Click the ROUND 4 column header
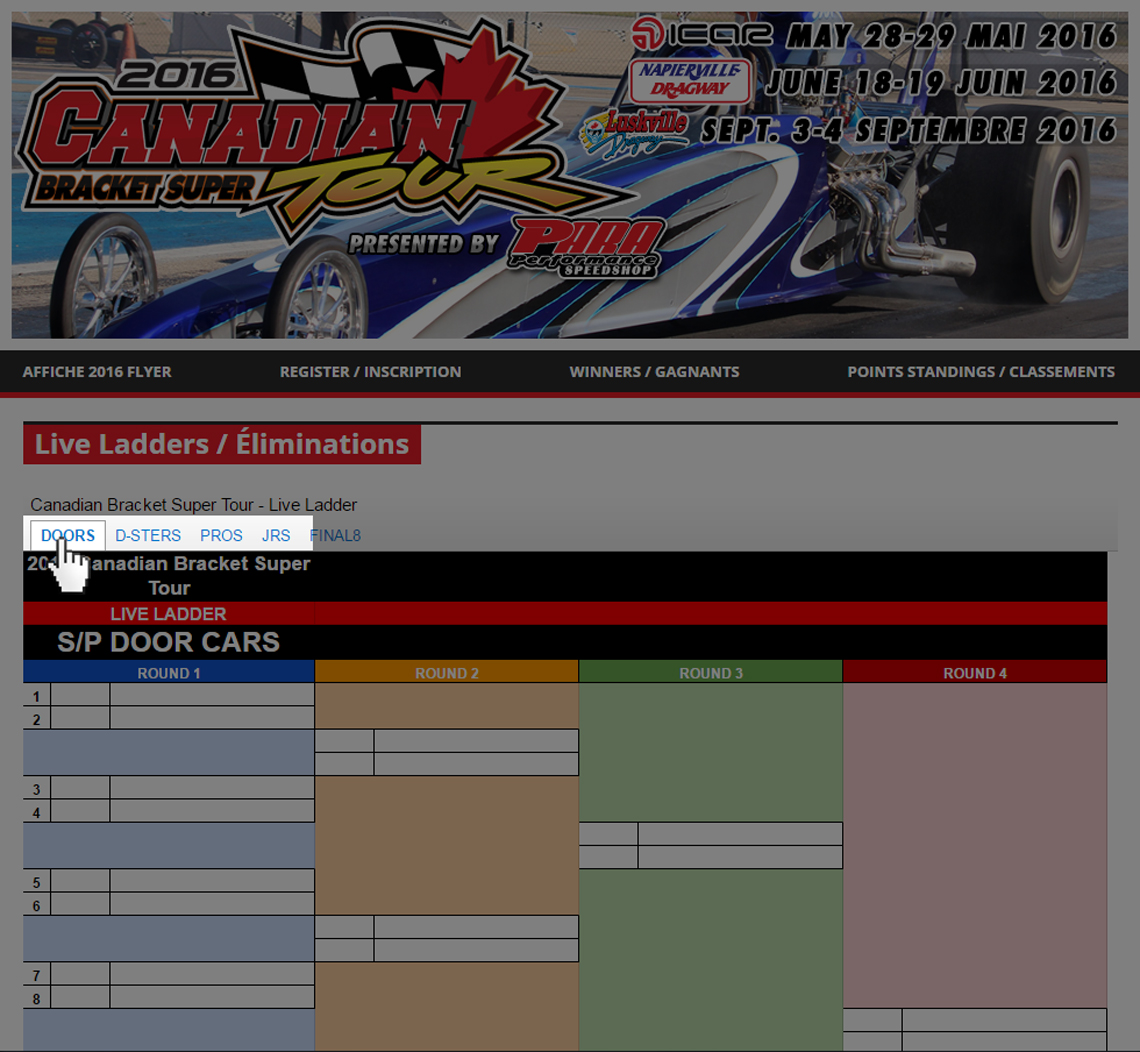 click(x=975, y=672)
